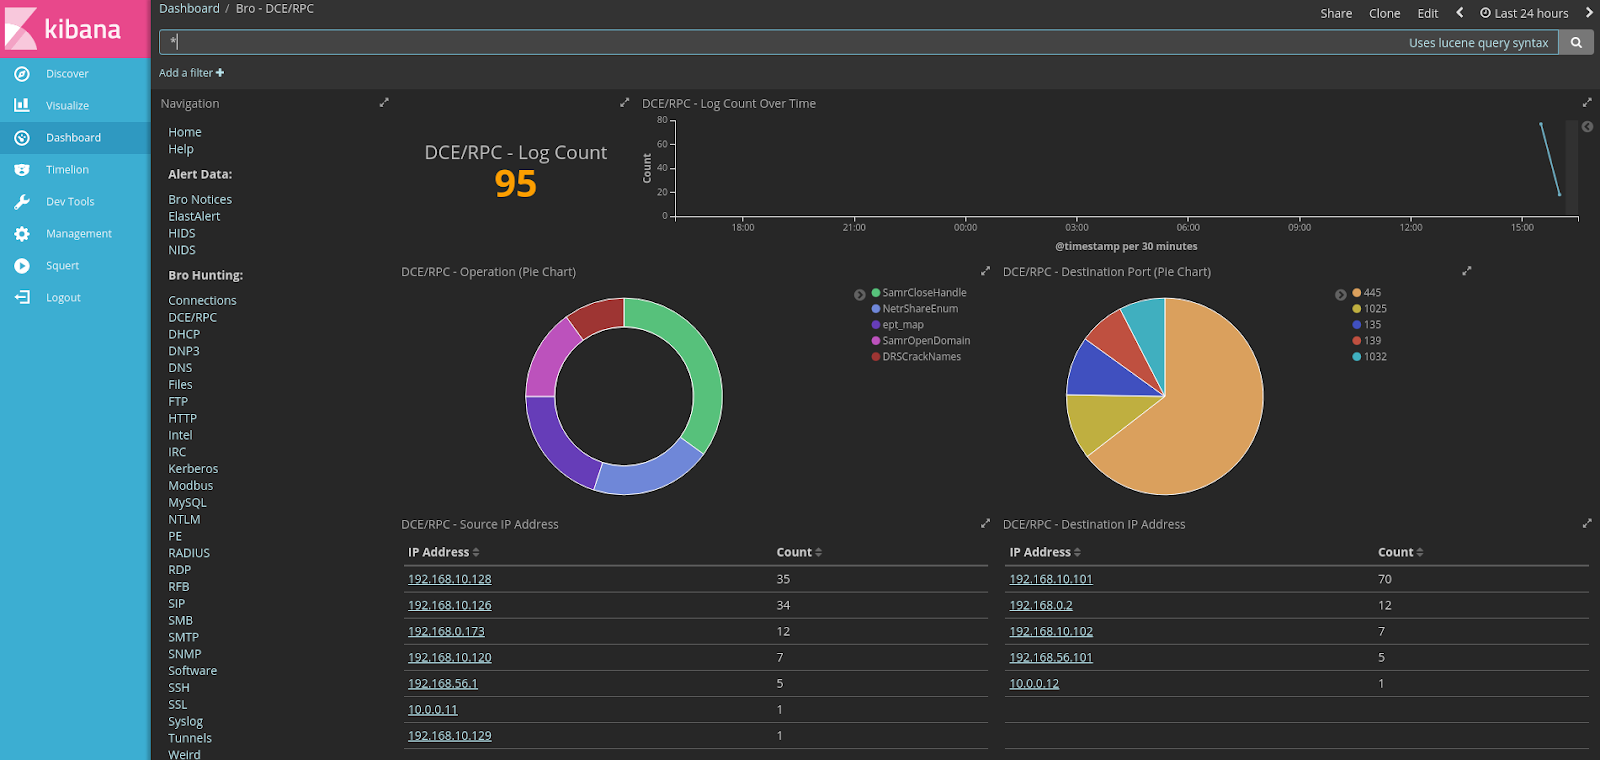Go to DNS in Bro Hunting list
The image size is (1600, 760).
pos(180,368)
